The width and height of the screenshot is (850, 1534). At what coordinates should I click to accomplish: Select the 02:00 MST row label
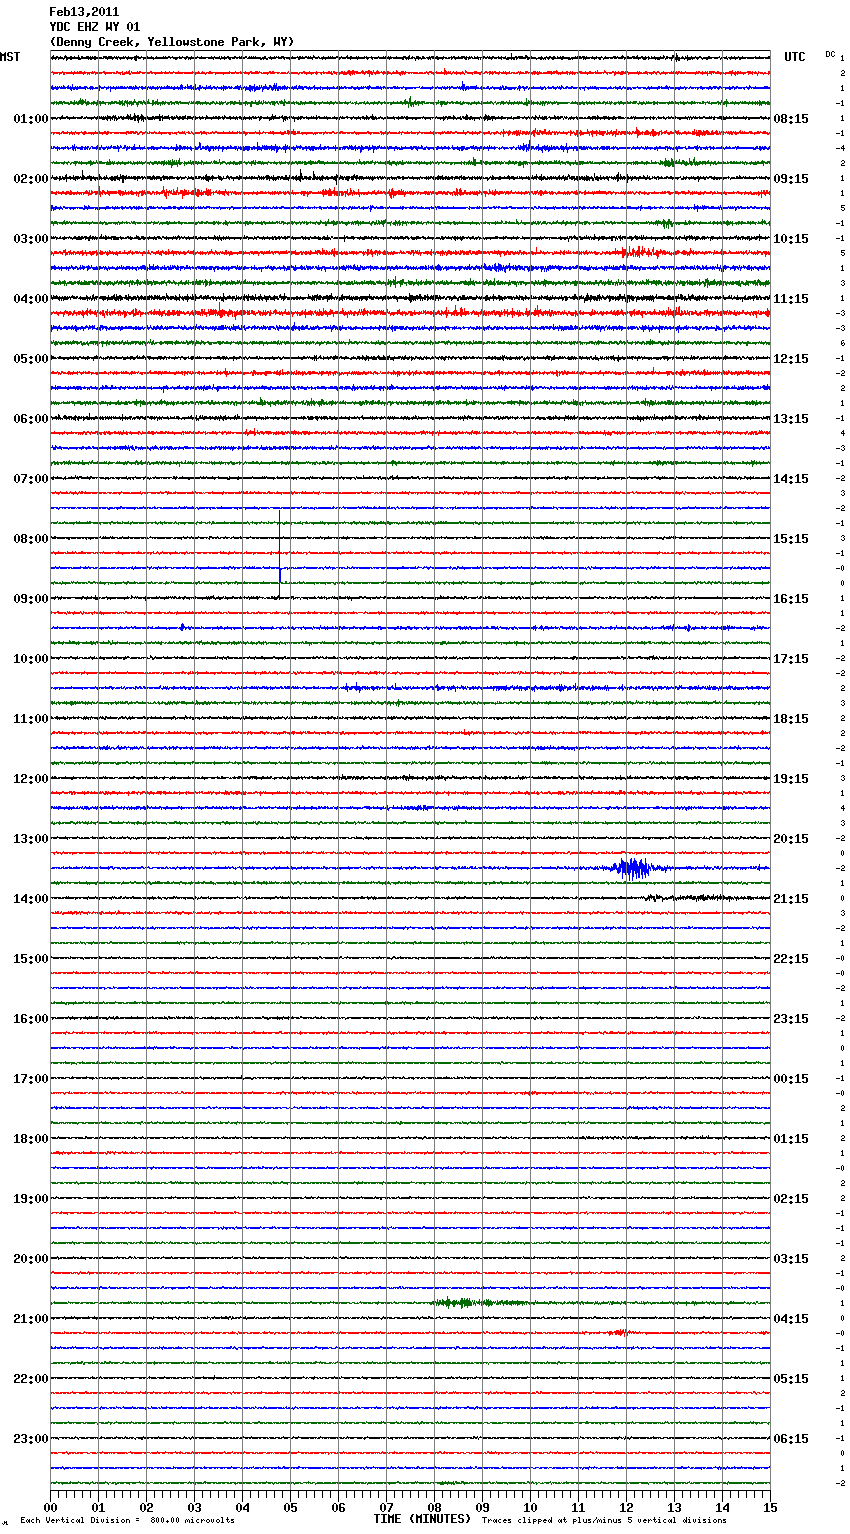31,179
